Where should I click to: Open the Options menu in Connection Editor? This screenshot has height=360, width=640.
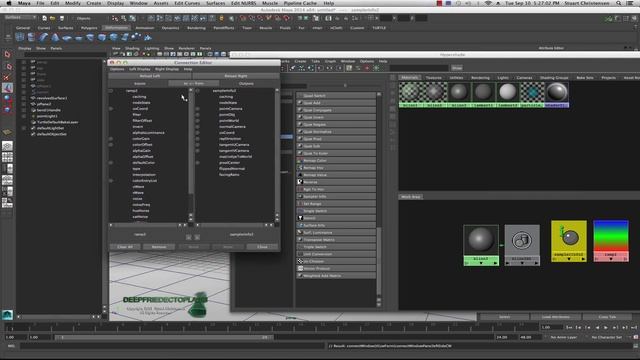117,69
